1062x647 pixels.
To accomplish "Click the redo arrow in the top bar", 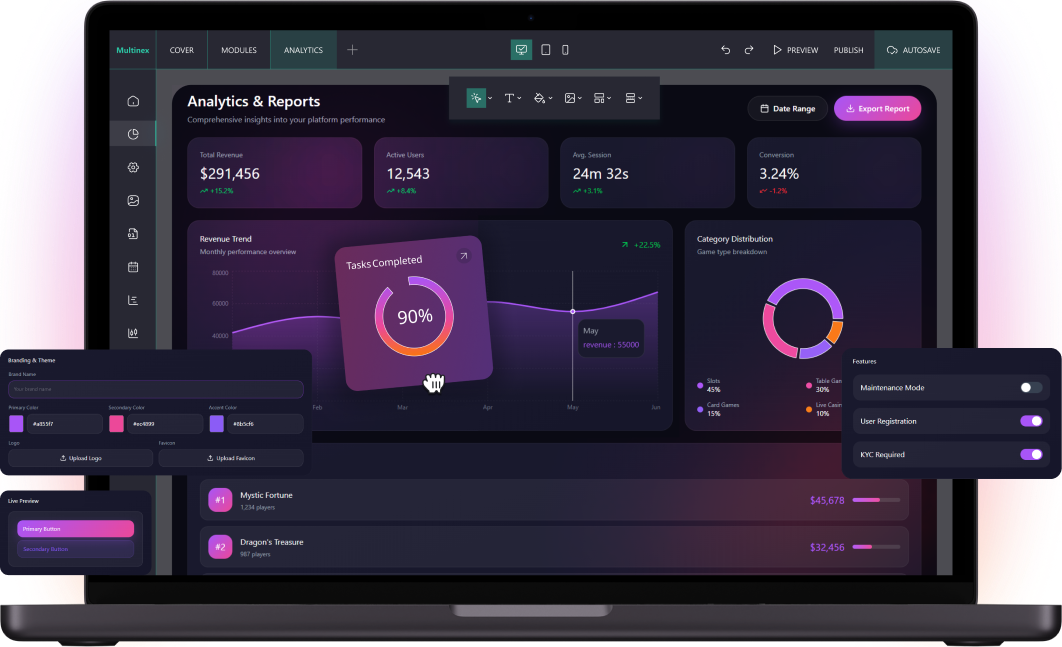I will click(748, 50).
